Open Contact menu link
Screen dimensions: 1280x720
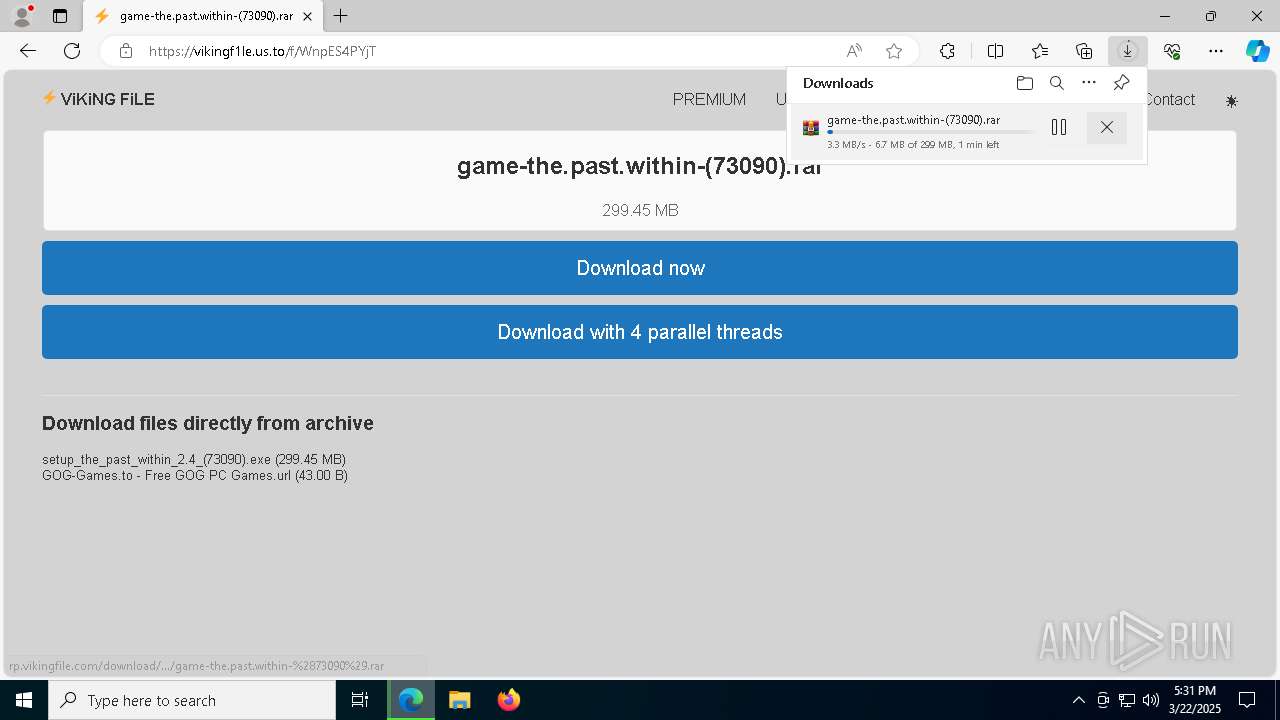pos(1170,99)
